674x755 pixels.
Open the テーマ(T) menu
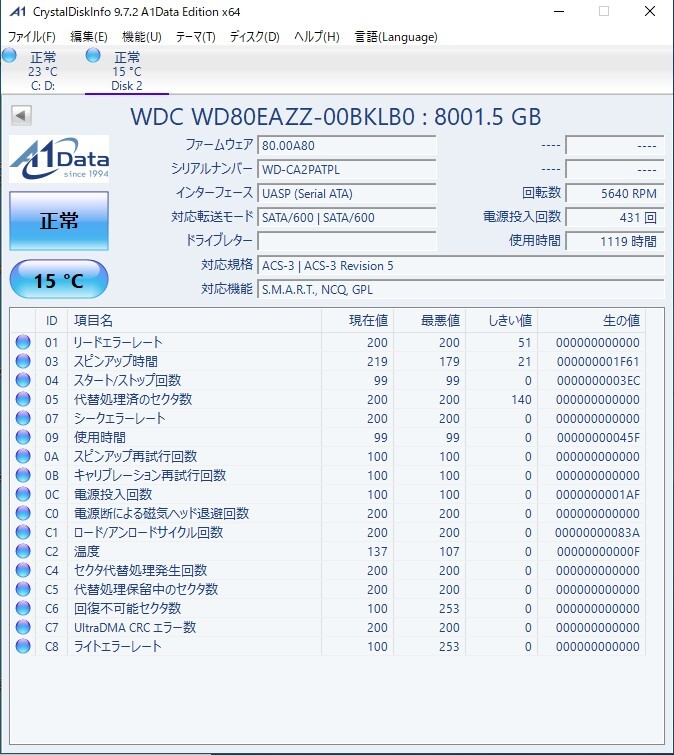tap(195, 37)
